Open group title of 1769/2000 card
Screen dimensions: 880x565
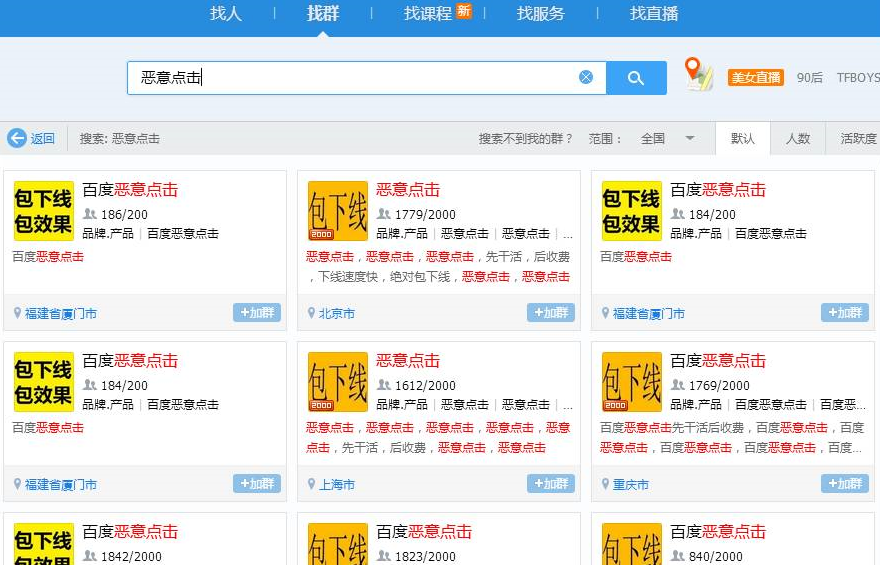718,361
